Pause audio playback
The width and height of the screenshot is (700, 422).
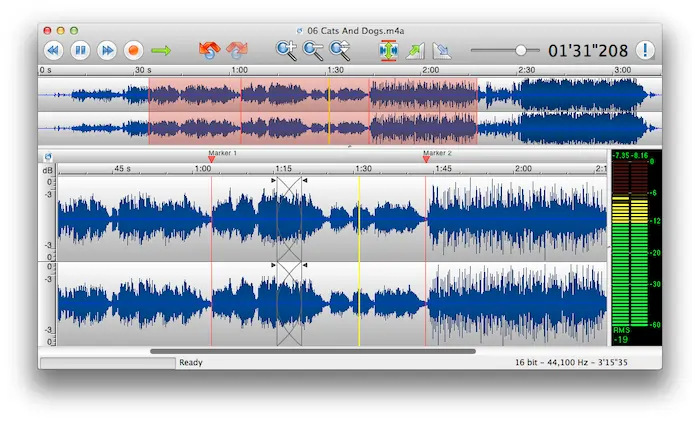[81, 49]
